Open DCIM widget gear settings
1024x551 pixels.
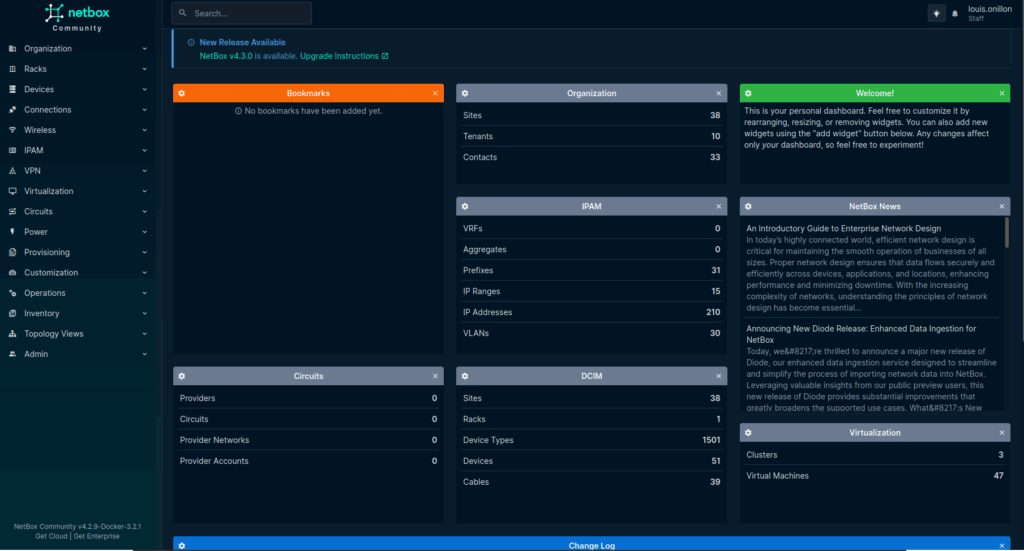465,376
